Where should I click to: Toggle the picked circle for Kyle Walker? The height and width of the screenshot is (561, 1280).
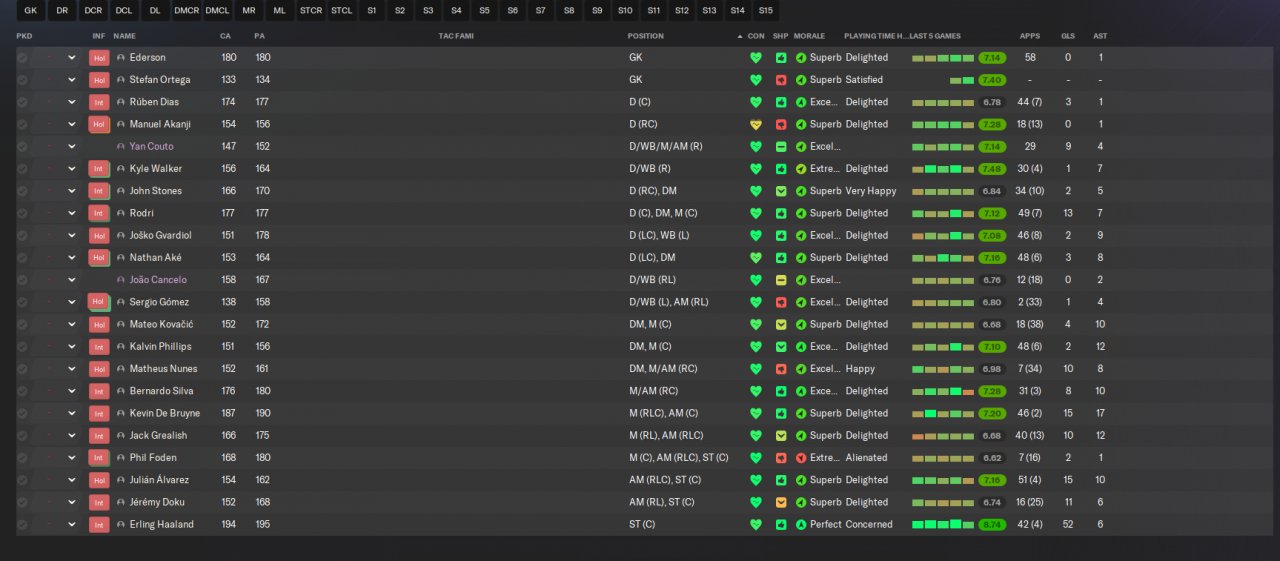22,169
